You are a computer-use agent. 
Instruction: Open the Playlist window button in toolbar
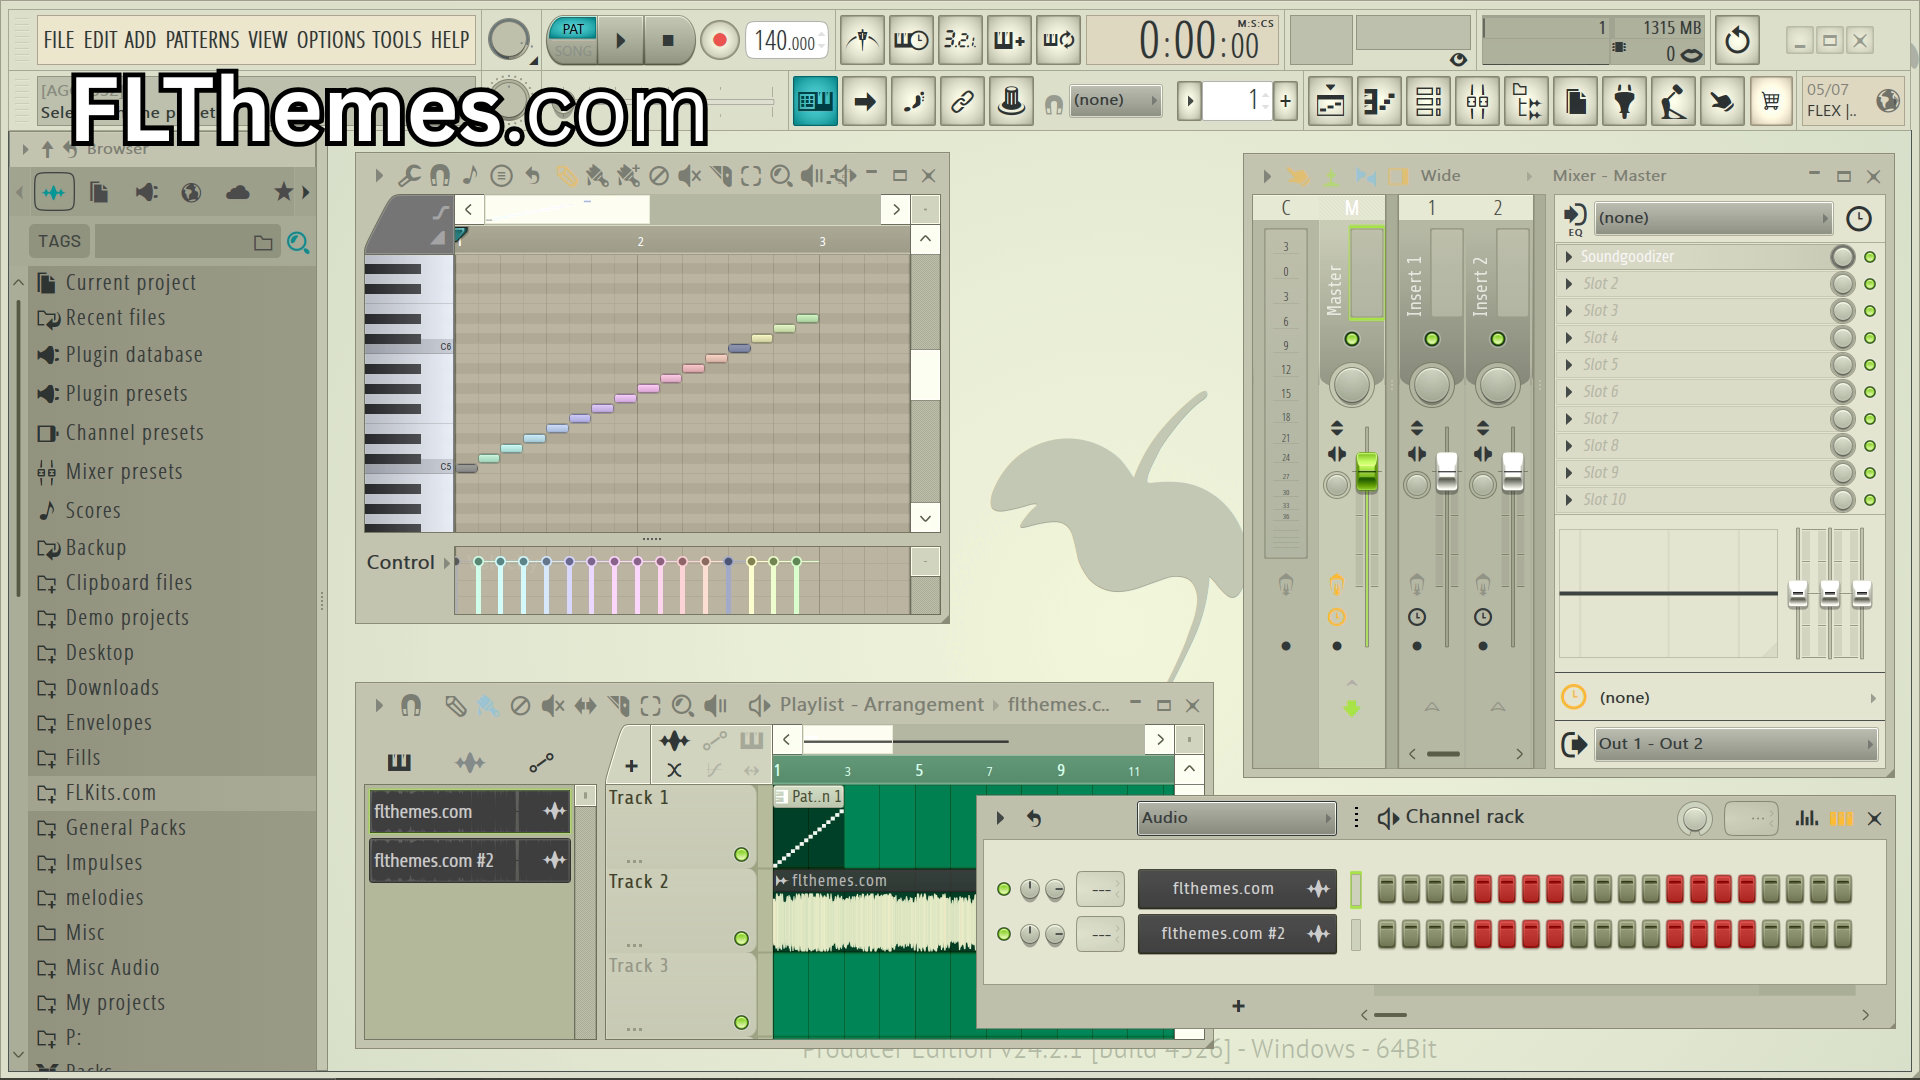coord(1331,101)
